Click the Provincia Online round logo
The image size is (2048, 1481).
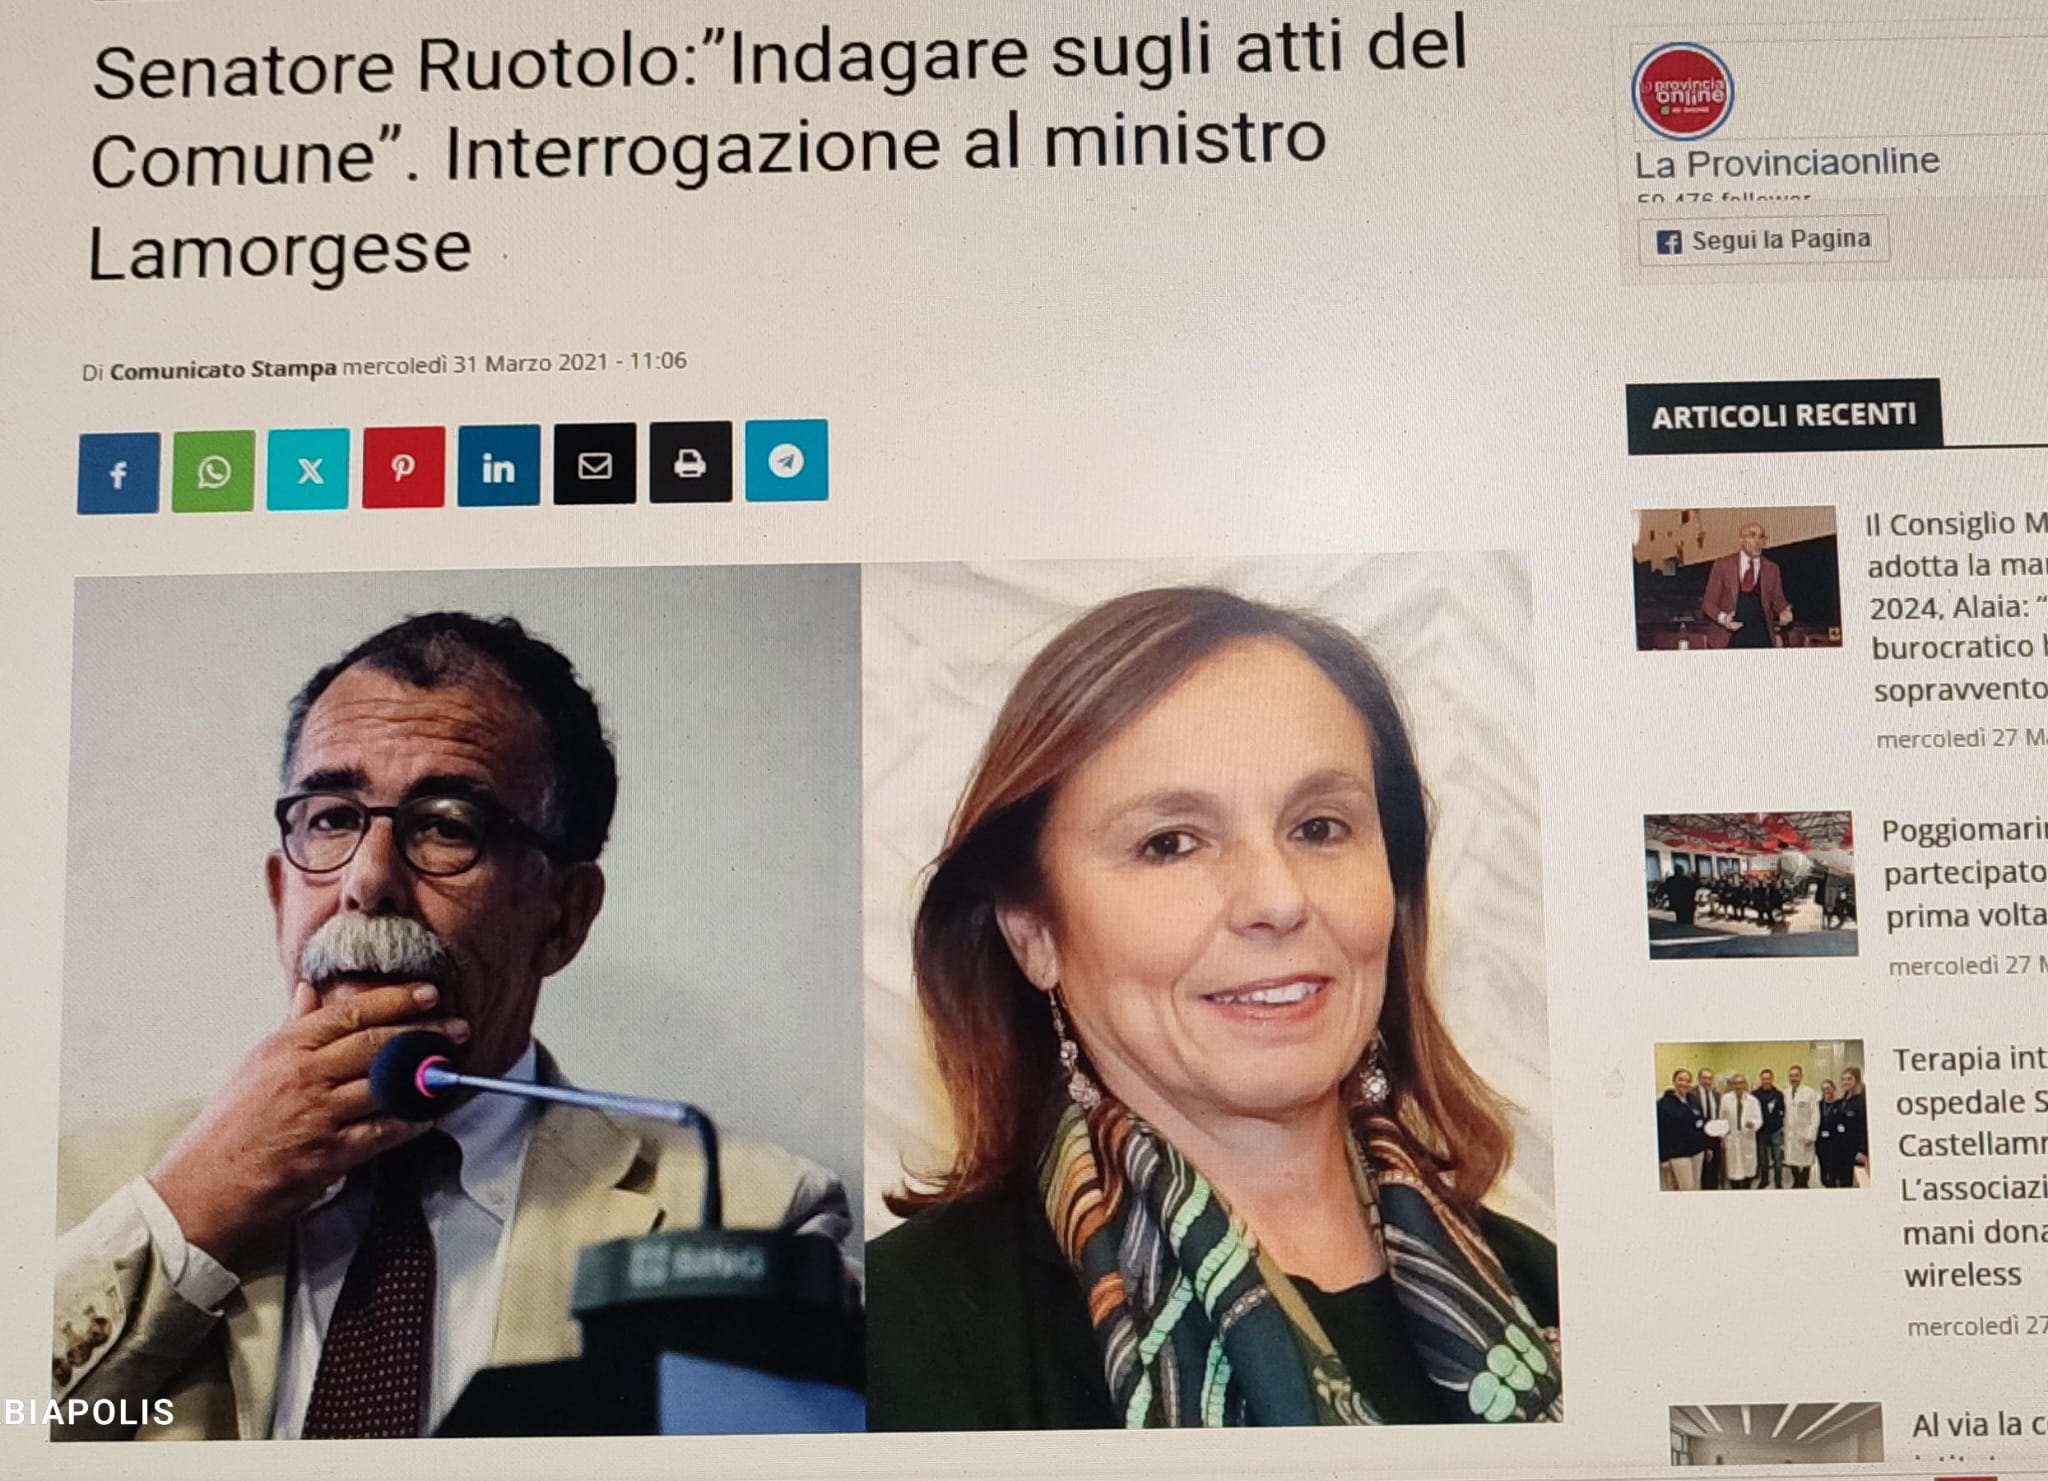point(1682,92)
